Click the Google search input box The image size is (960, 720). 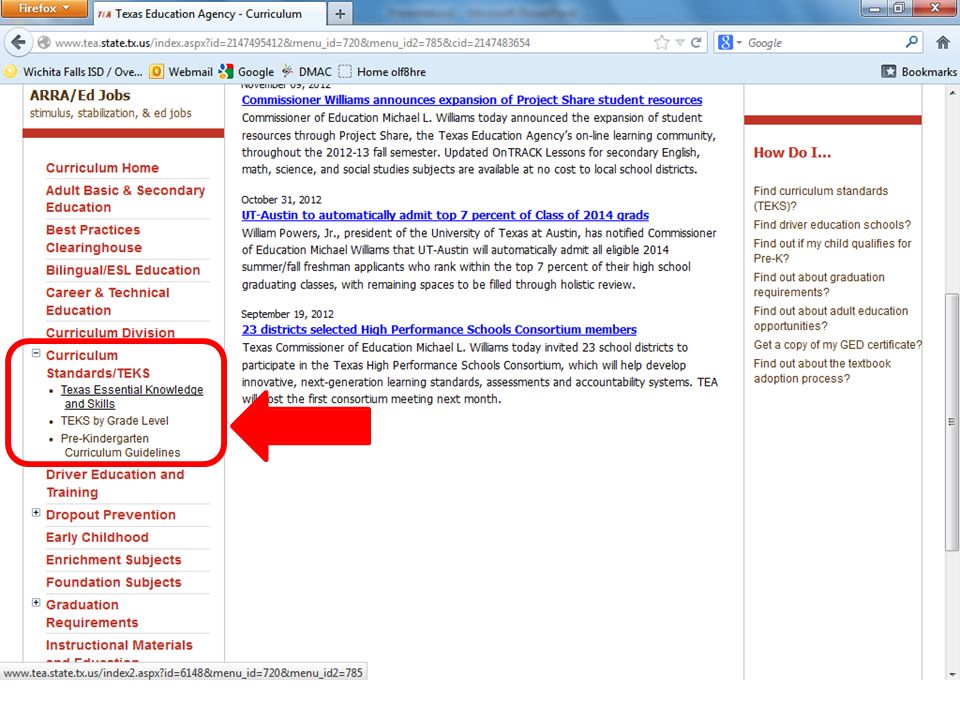pos(824,43)
